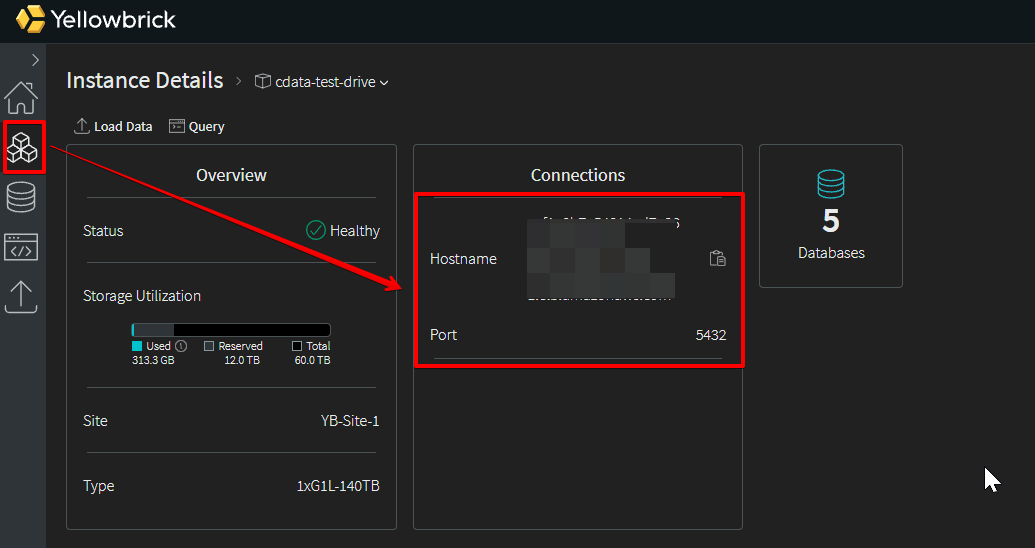Open the Query Editor code icon
Viewport: 1035px width, 548px height.
pyautogui.click(x=21, y=247)
